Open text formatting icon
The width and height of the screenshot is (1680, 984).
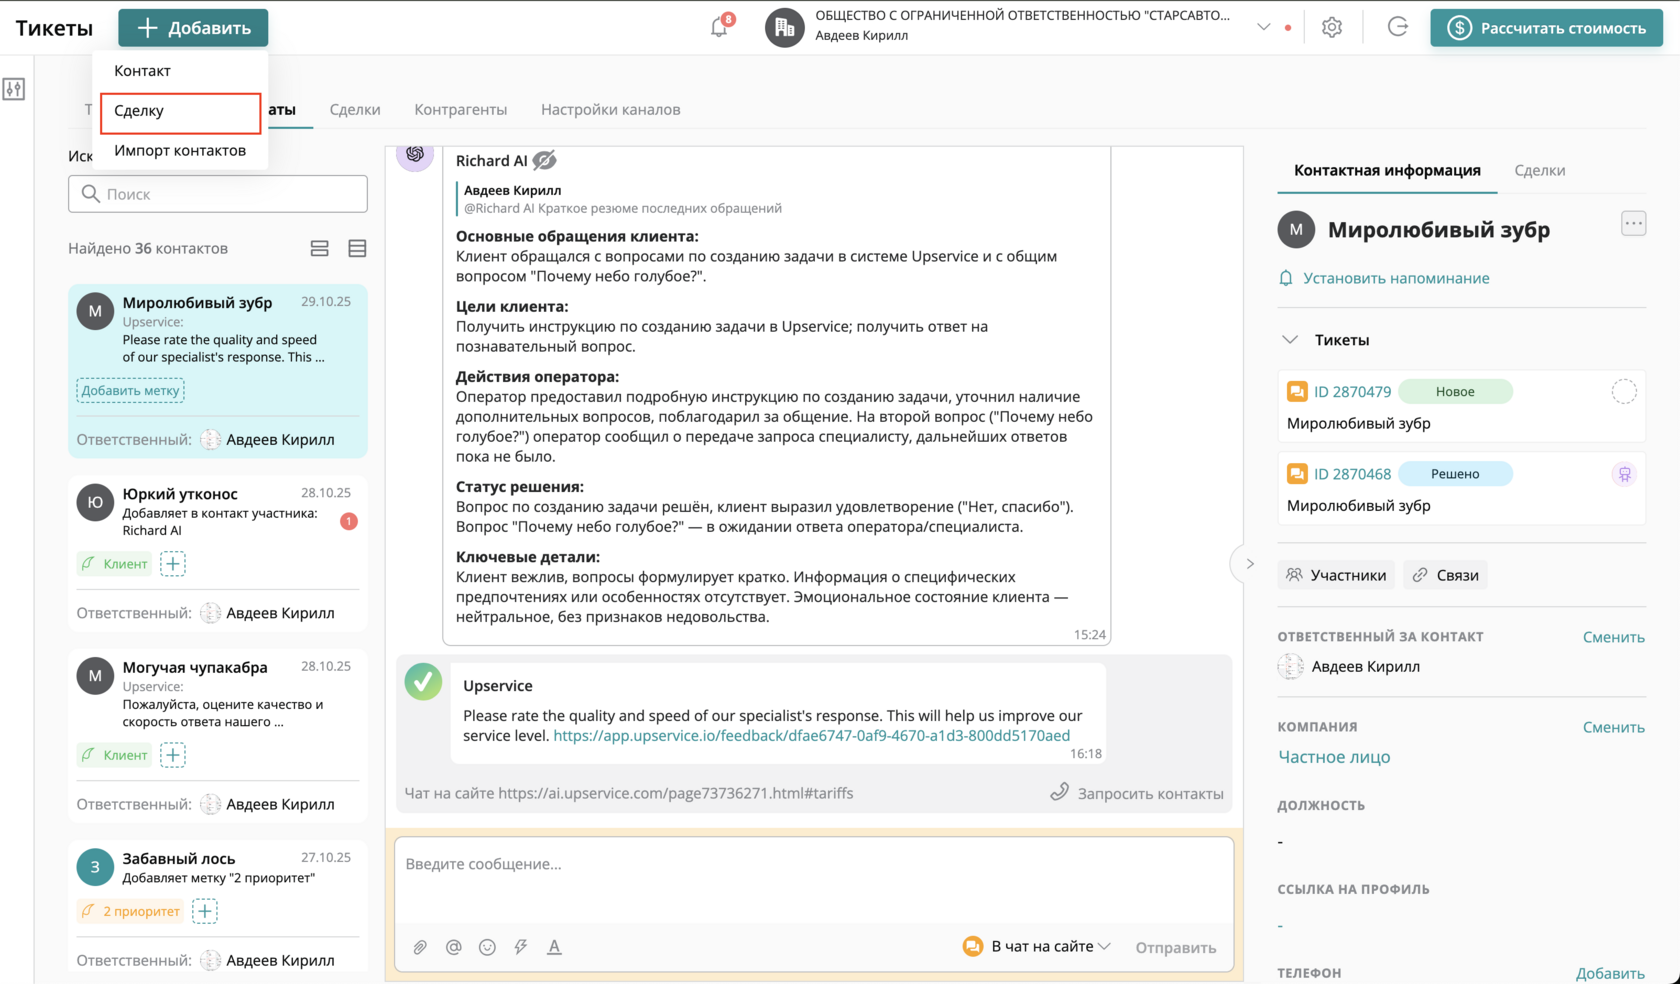point(554,947)
